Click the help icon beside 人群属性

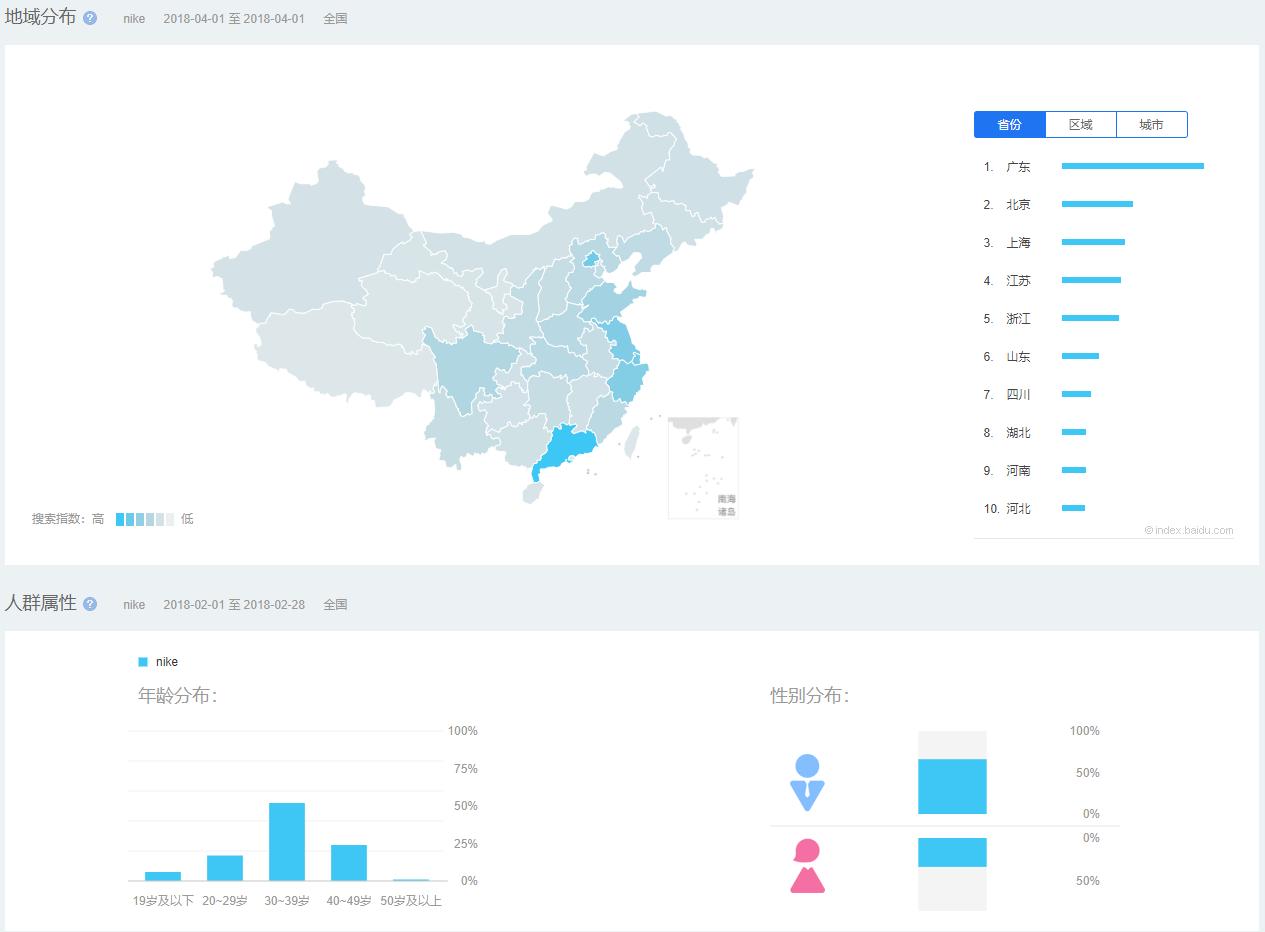click(x=89, y=604)
